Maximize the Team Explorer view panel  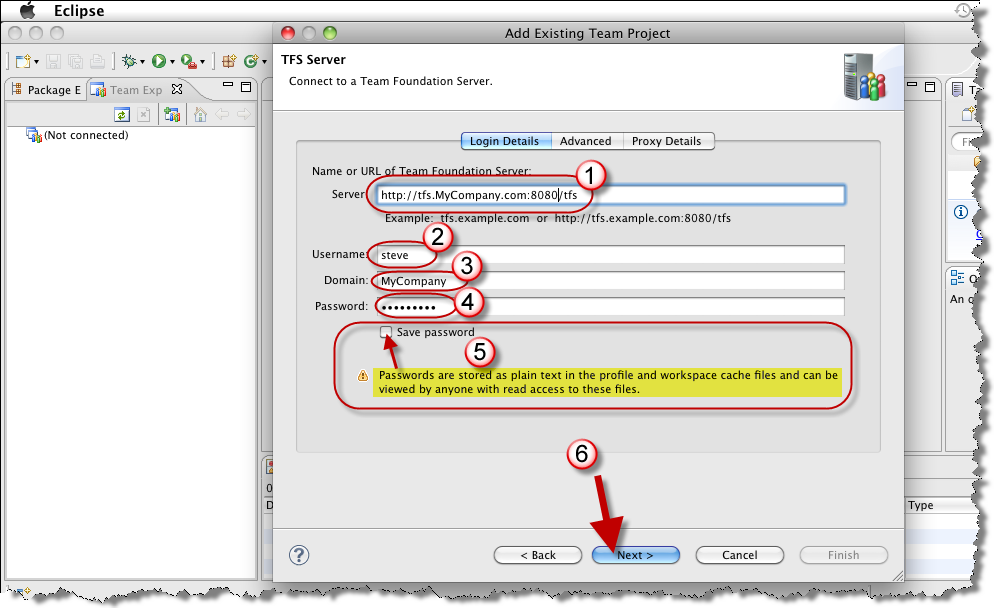(246, 87)
